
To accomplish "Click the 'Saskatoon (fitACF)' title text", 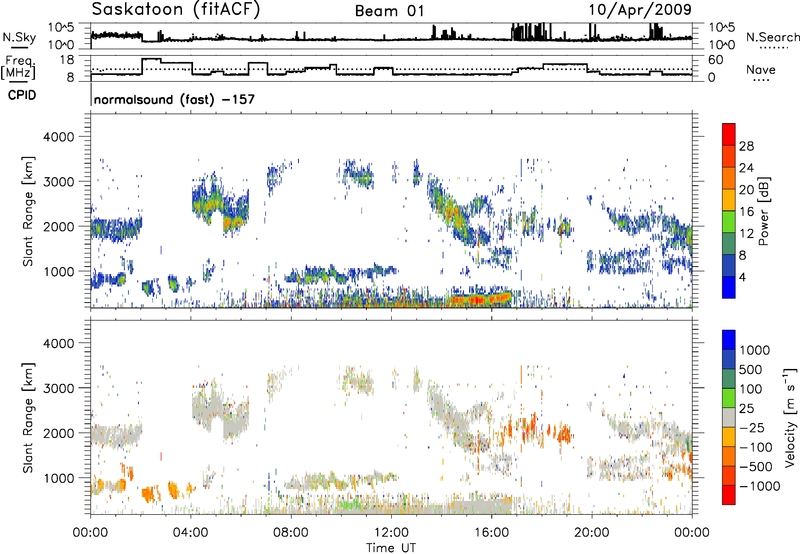I will coord(176,10).
